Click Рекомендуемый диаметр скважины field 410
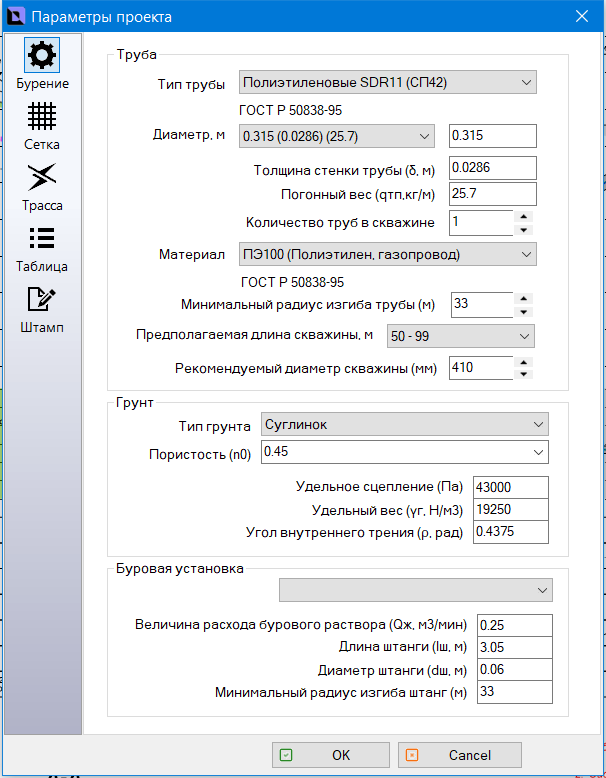 481,368
